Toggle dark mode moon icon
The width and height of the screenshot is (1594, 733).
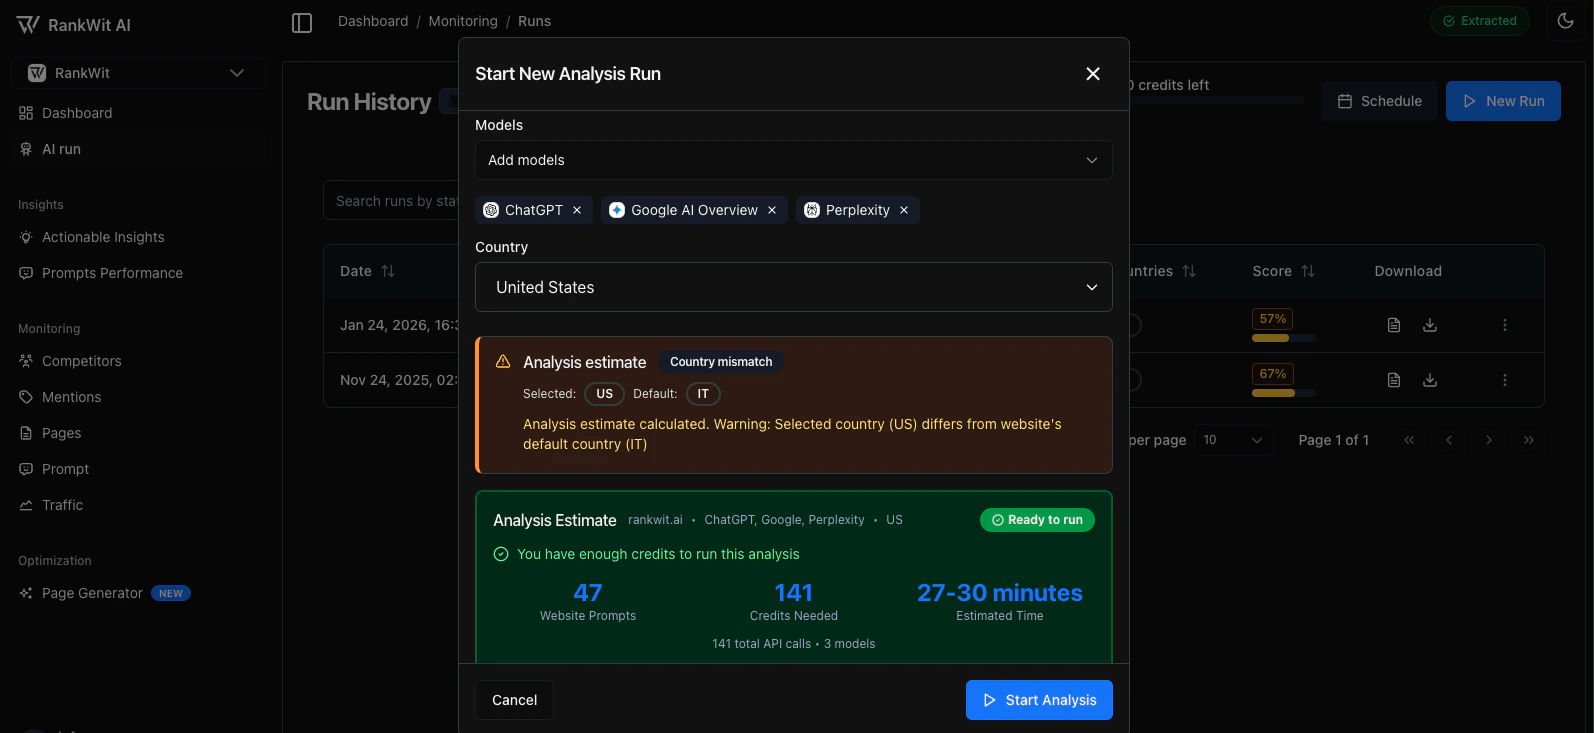coord(1566,21)
